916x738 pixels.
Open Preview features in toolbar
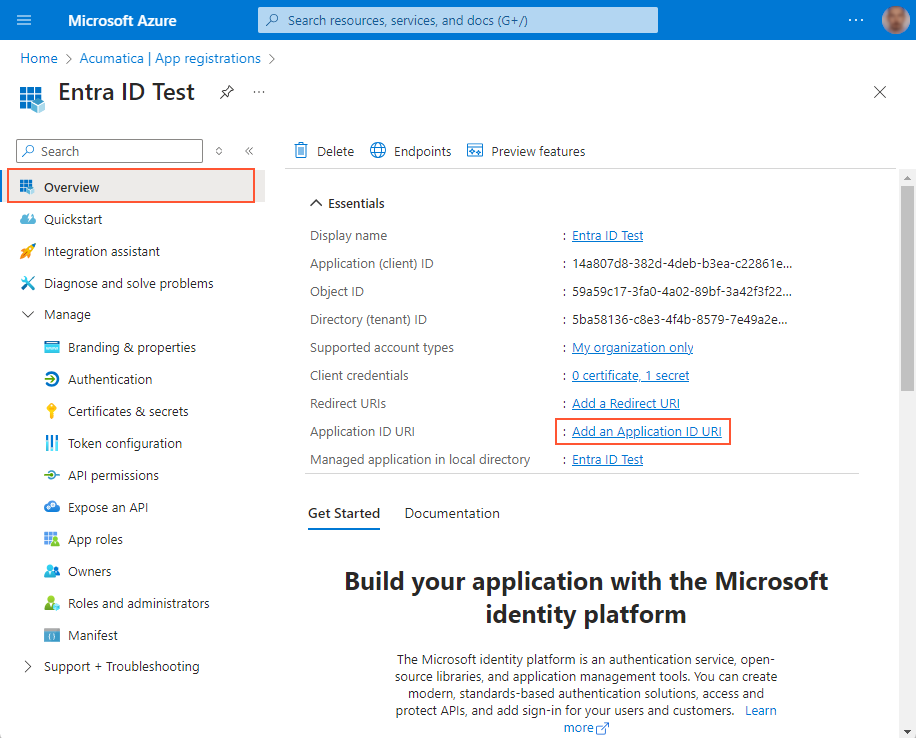(526, 151)
